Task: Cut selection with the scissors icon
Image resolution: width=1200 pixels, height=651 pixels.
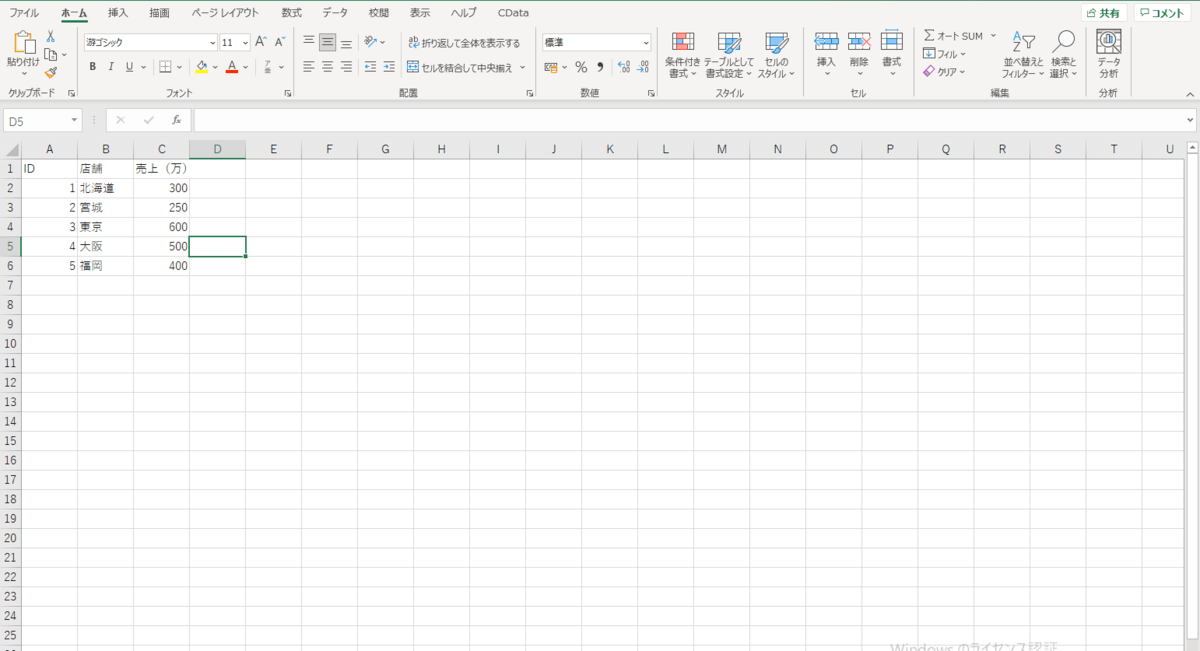Action: [50, 36]
